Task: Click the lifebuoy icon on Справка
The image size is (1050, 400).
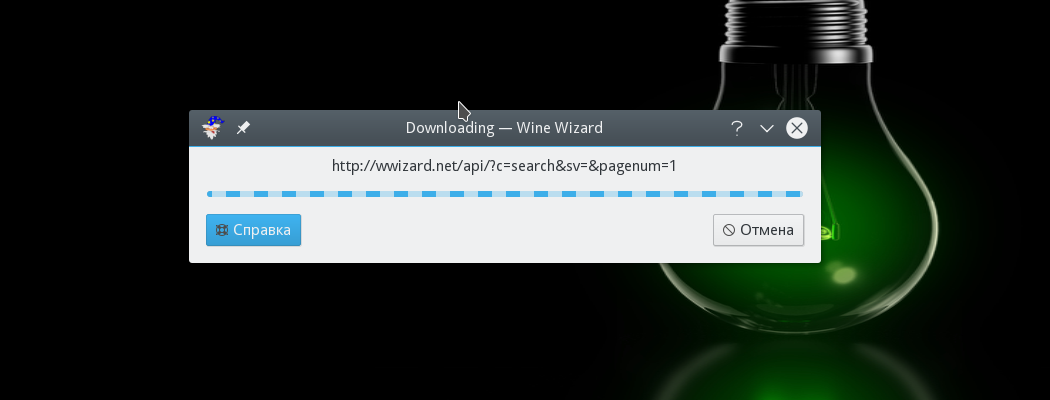Action: (222, 230)
